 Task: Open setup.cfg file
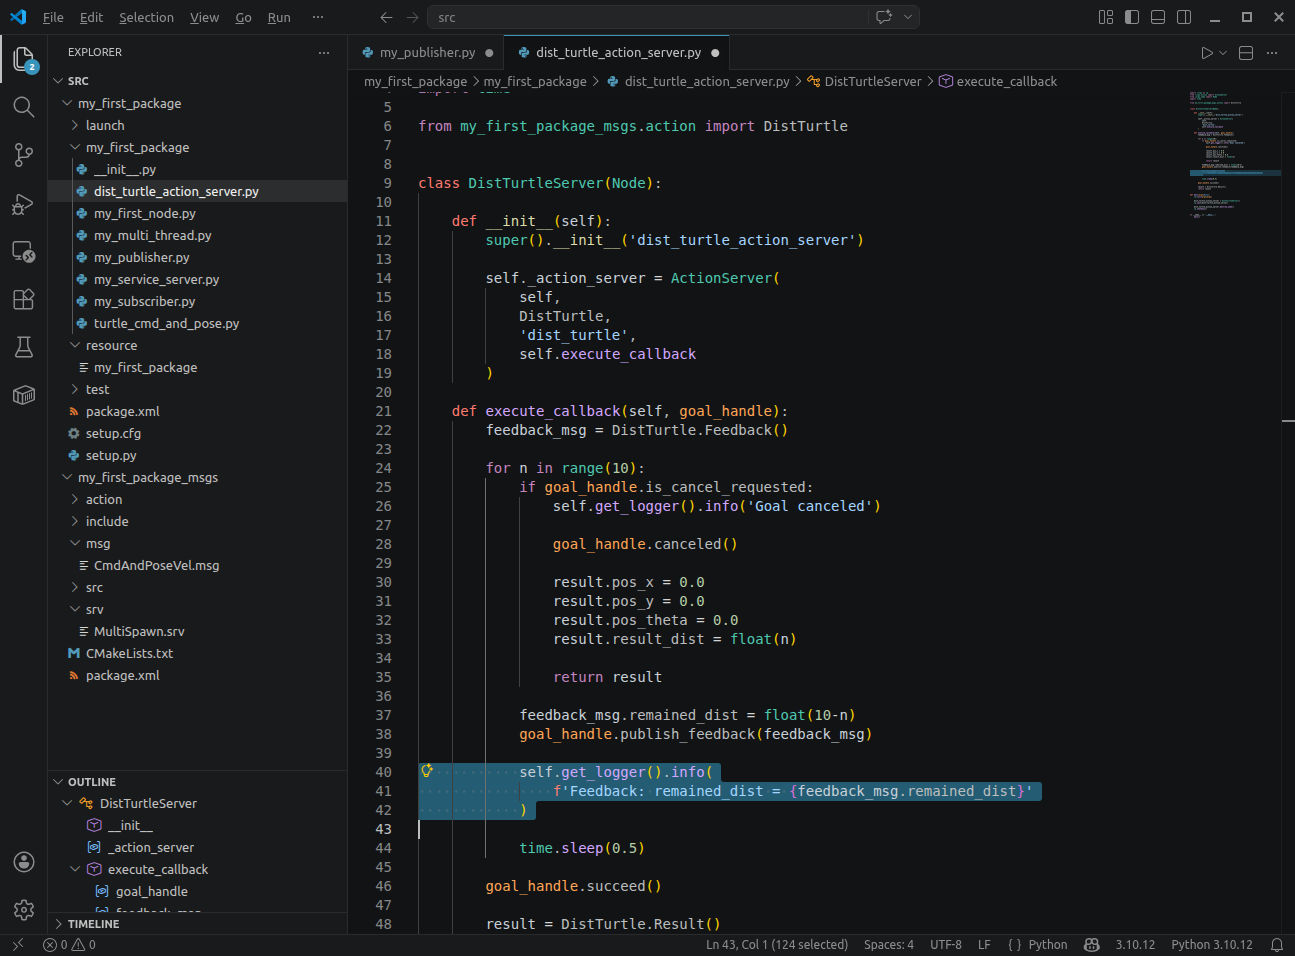pos(198,433)
